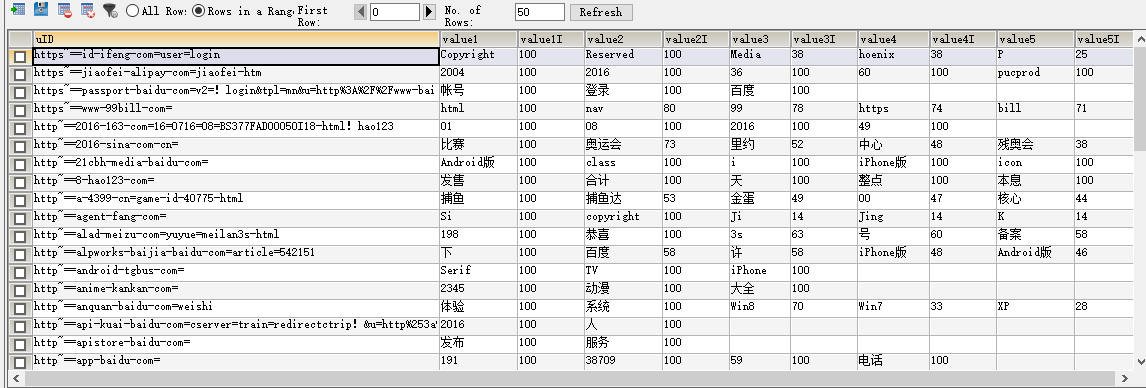Click the insert row icon

19,10
